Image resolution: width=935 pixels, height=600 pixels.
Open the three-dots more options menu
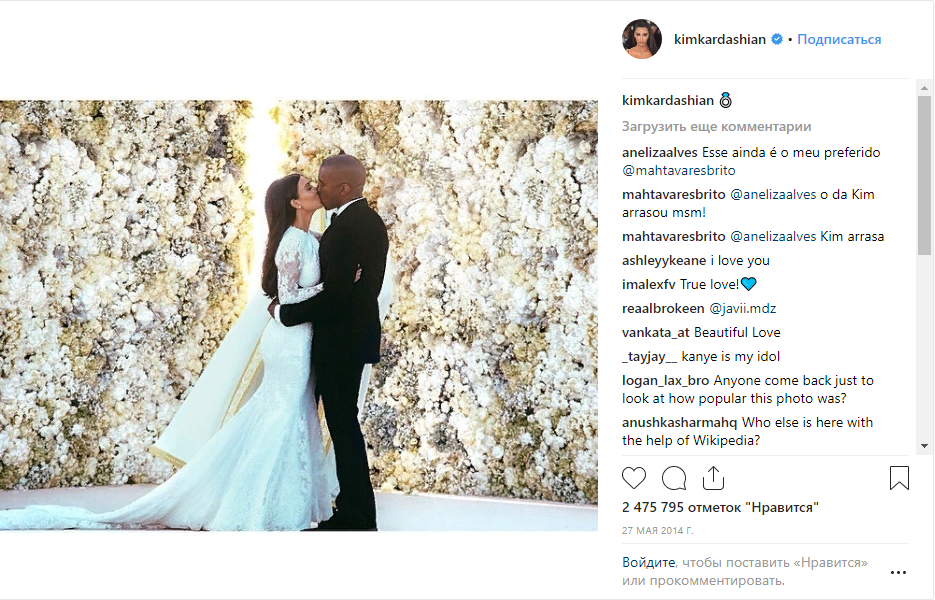pos(898,573)
